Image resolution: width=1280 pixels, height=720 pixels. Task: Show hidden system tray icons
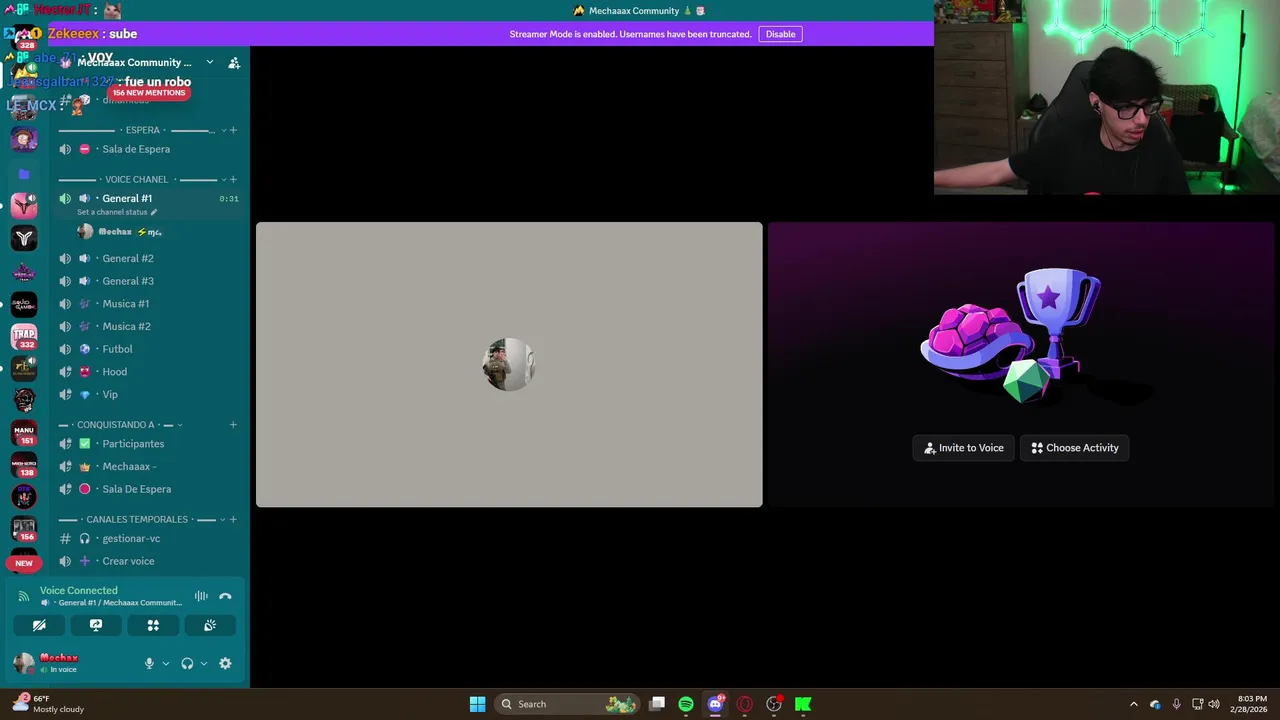coord(1133,704)
